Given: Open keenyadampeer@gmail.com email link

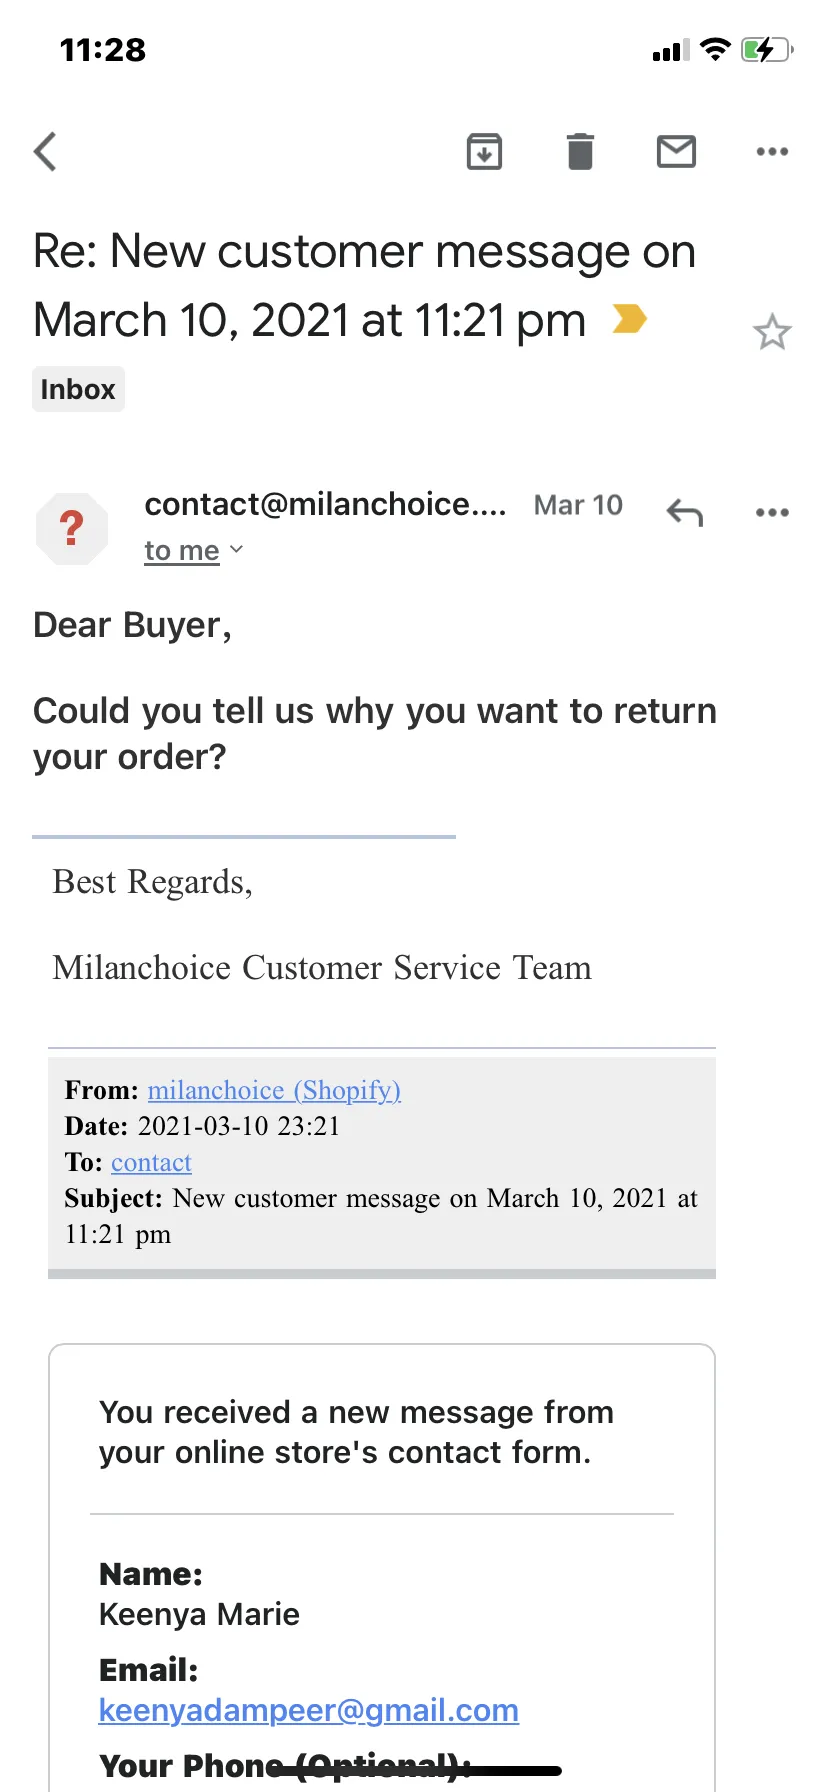Looking at the screenshot, I should pos(308,1710).
